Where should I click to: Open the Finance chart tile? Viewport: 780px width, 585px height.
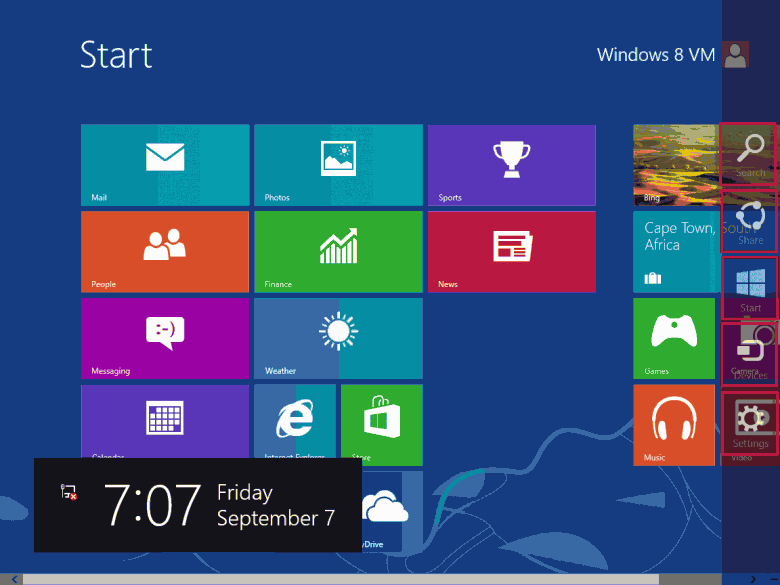(338, 252)
